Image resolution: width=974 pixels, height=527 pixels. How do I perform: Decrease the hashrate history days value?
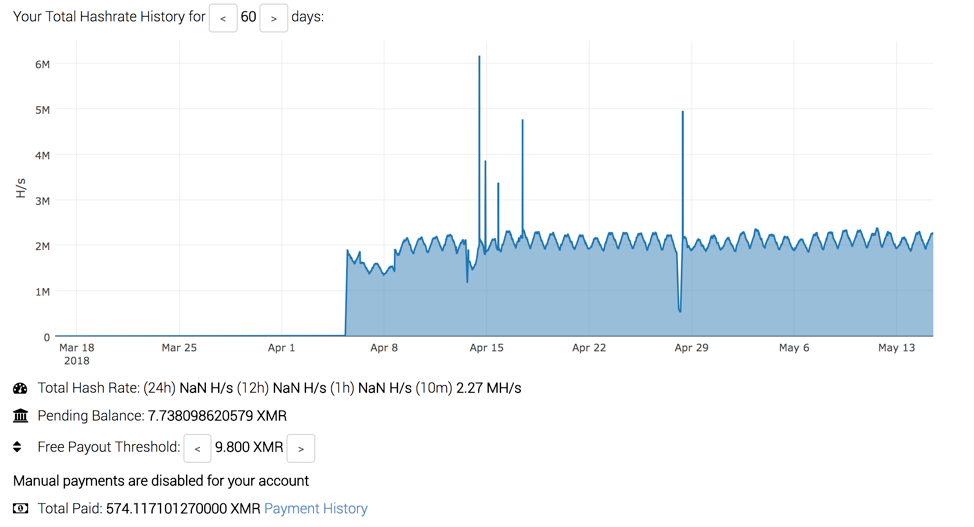(223, 18)
